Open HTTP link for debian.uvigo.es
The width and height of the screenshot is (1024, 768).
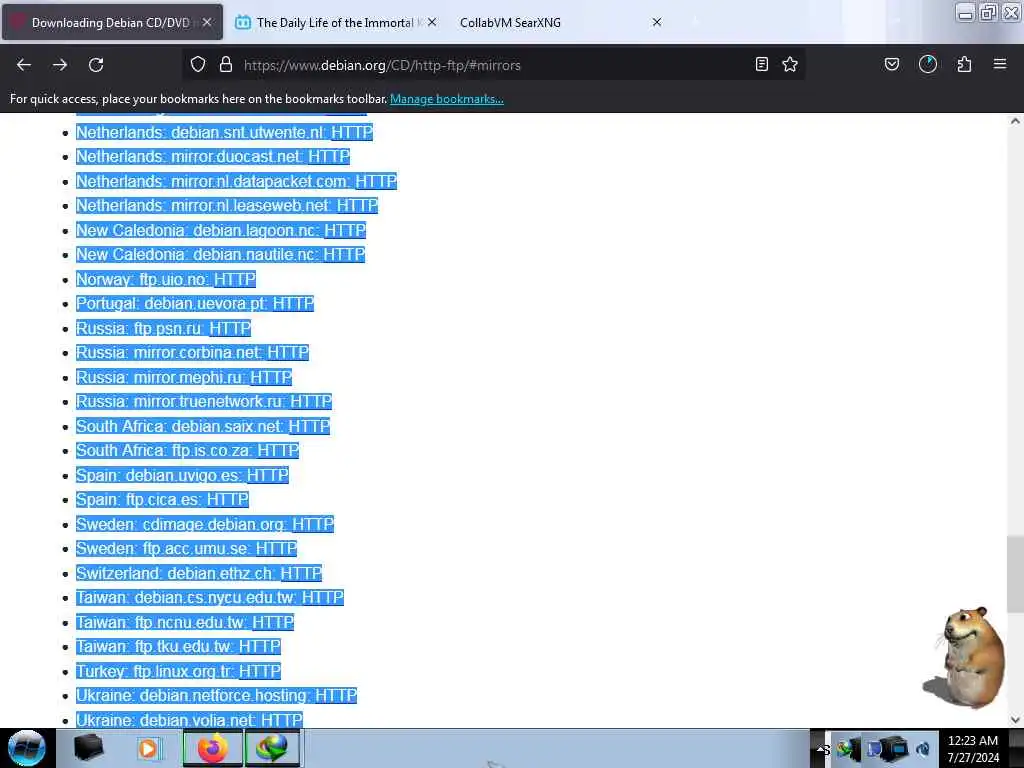[x=268, y=475]
